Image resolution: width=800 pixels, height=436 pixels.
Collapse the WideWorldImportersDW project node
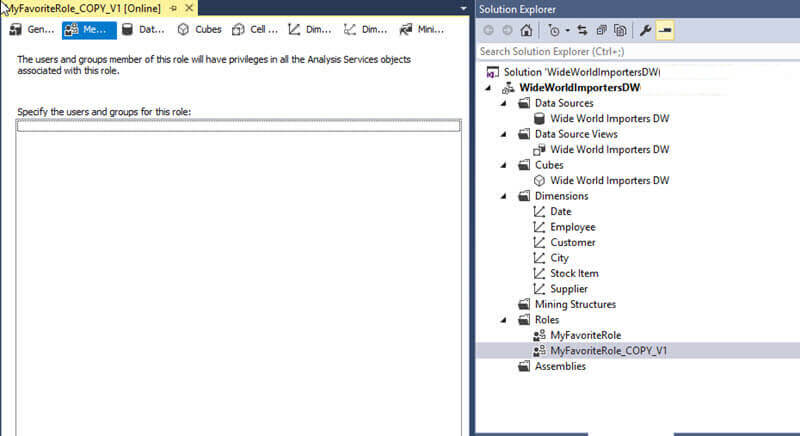489,88
